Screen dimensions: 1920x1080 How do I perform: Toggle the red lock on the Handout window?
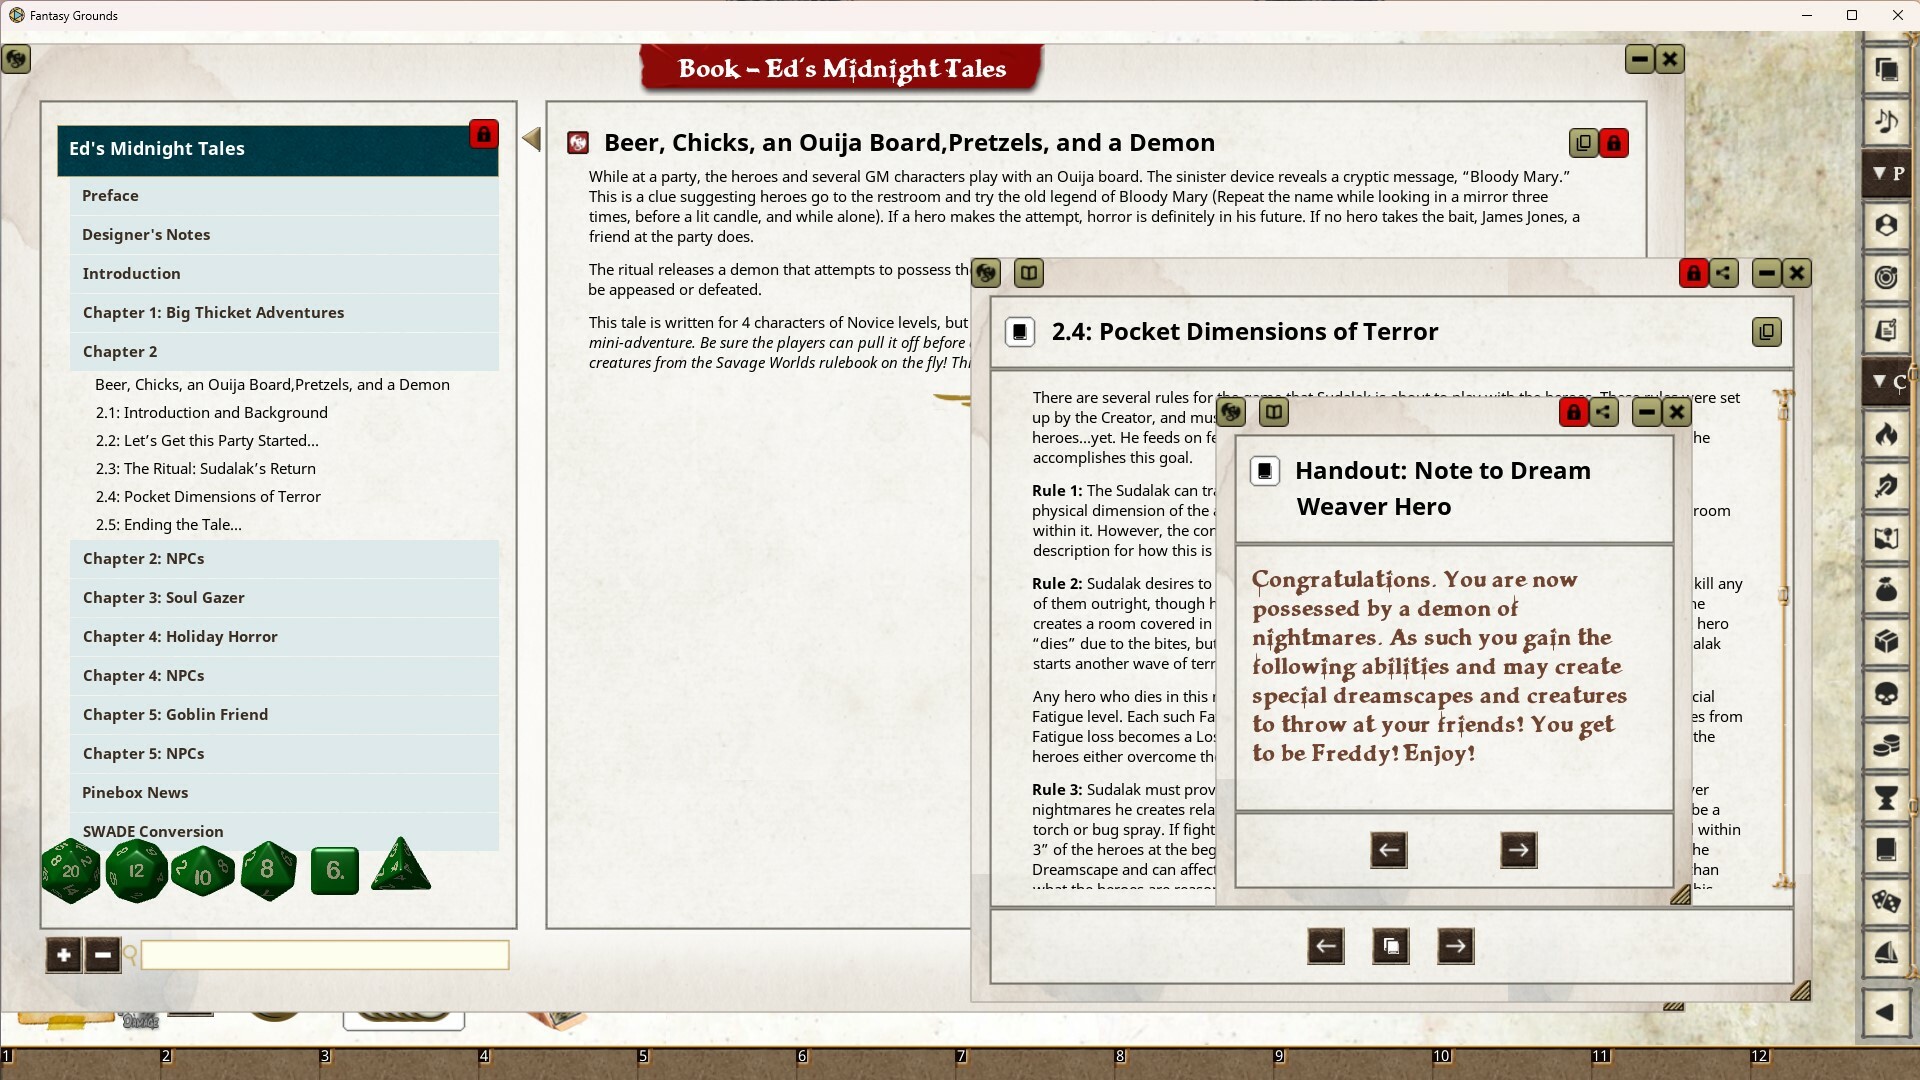tap(1572, 411)
